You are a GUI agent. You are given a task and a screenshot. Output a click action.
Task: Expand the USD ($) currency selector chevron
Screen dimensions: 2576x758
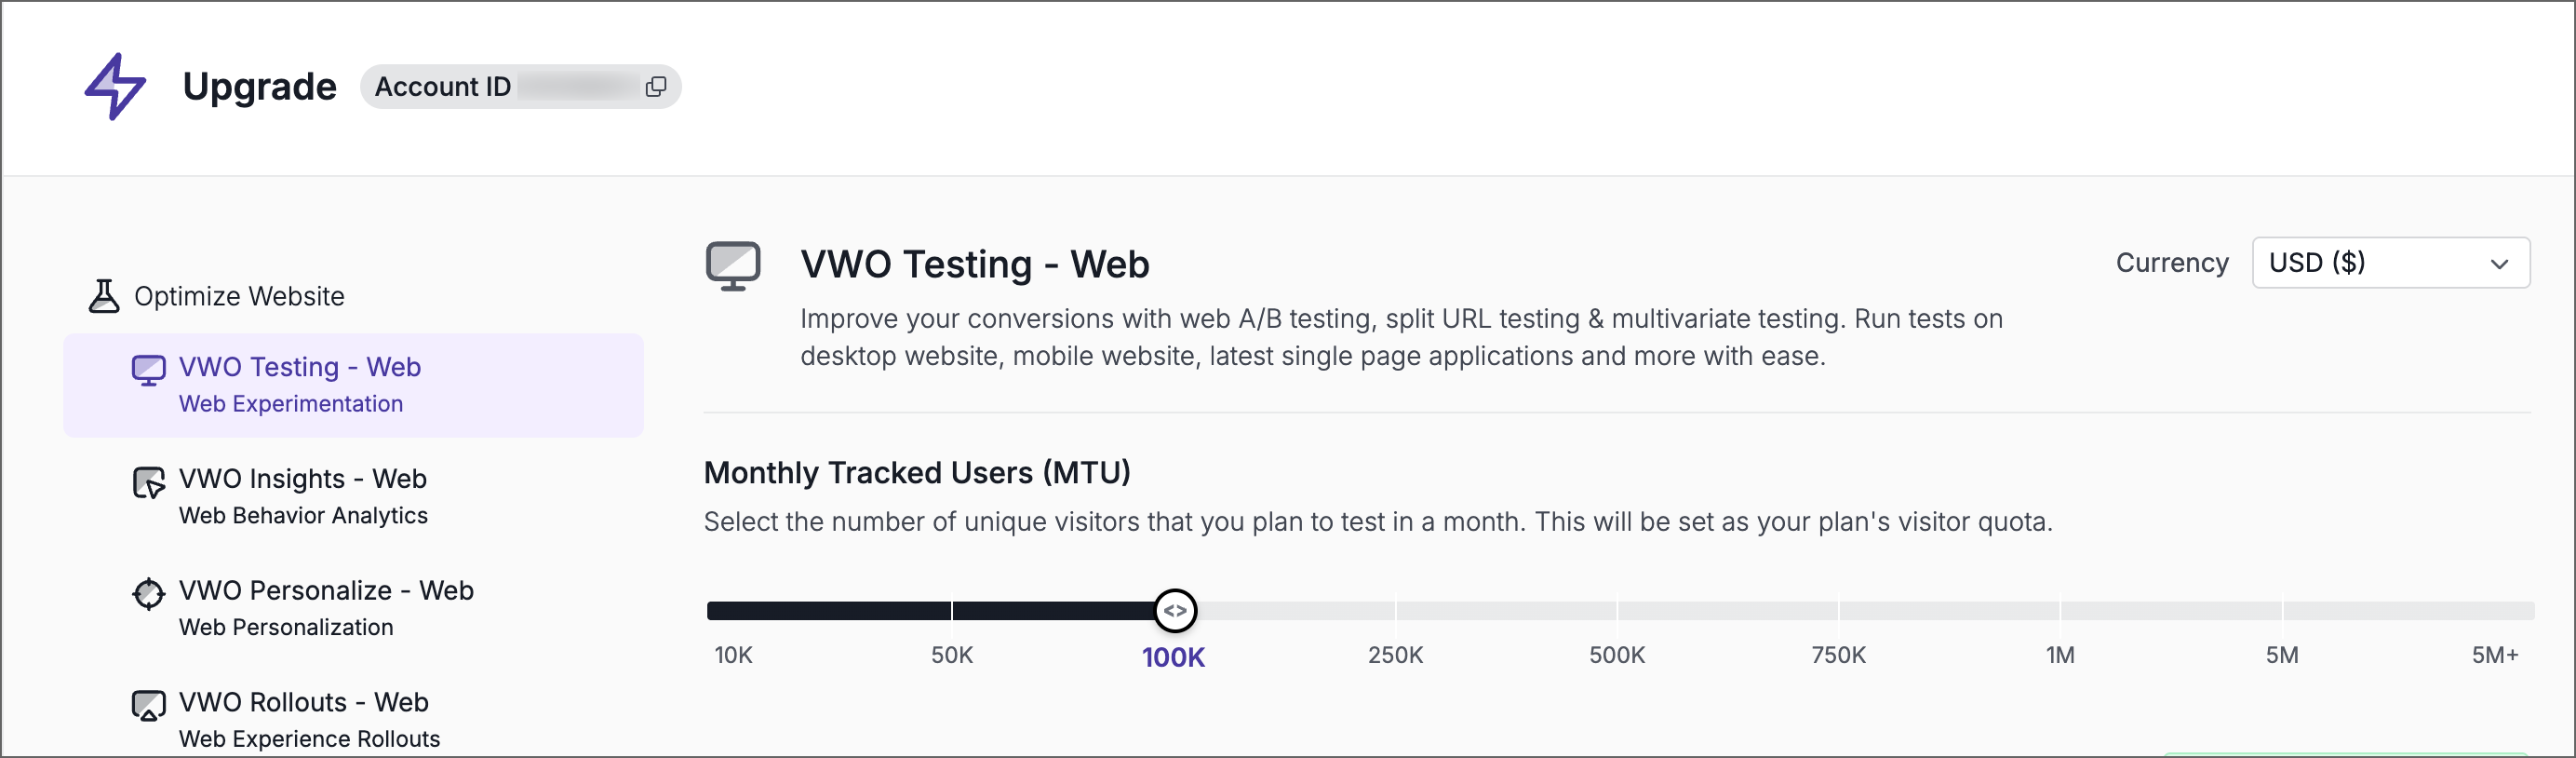point(2500,263)
